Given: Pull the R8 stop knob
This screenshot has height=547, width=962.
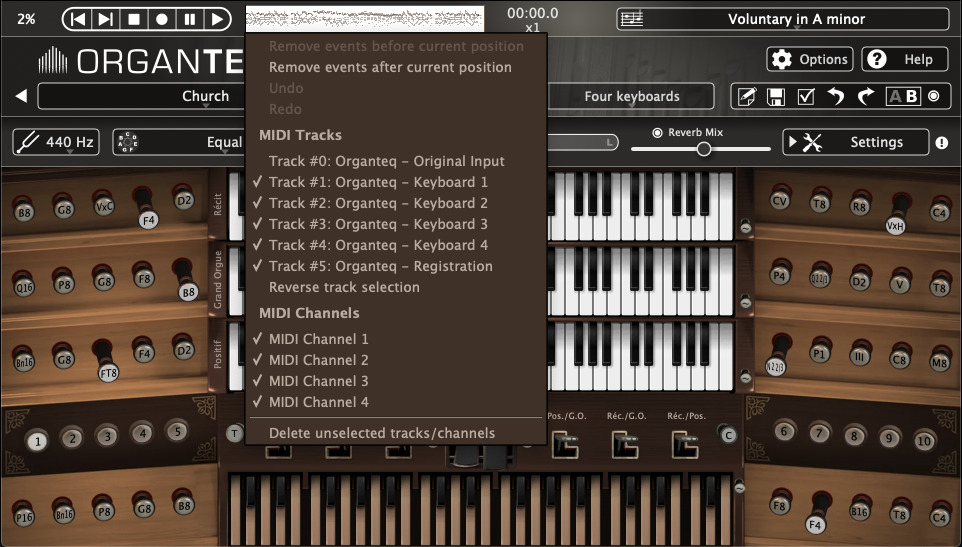Looking at the screenshot, I should 859,205.
